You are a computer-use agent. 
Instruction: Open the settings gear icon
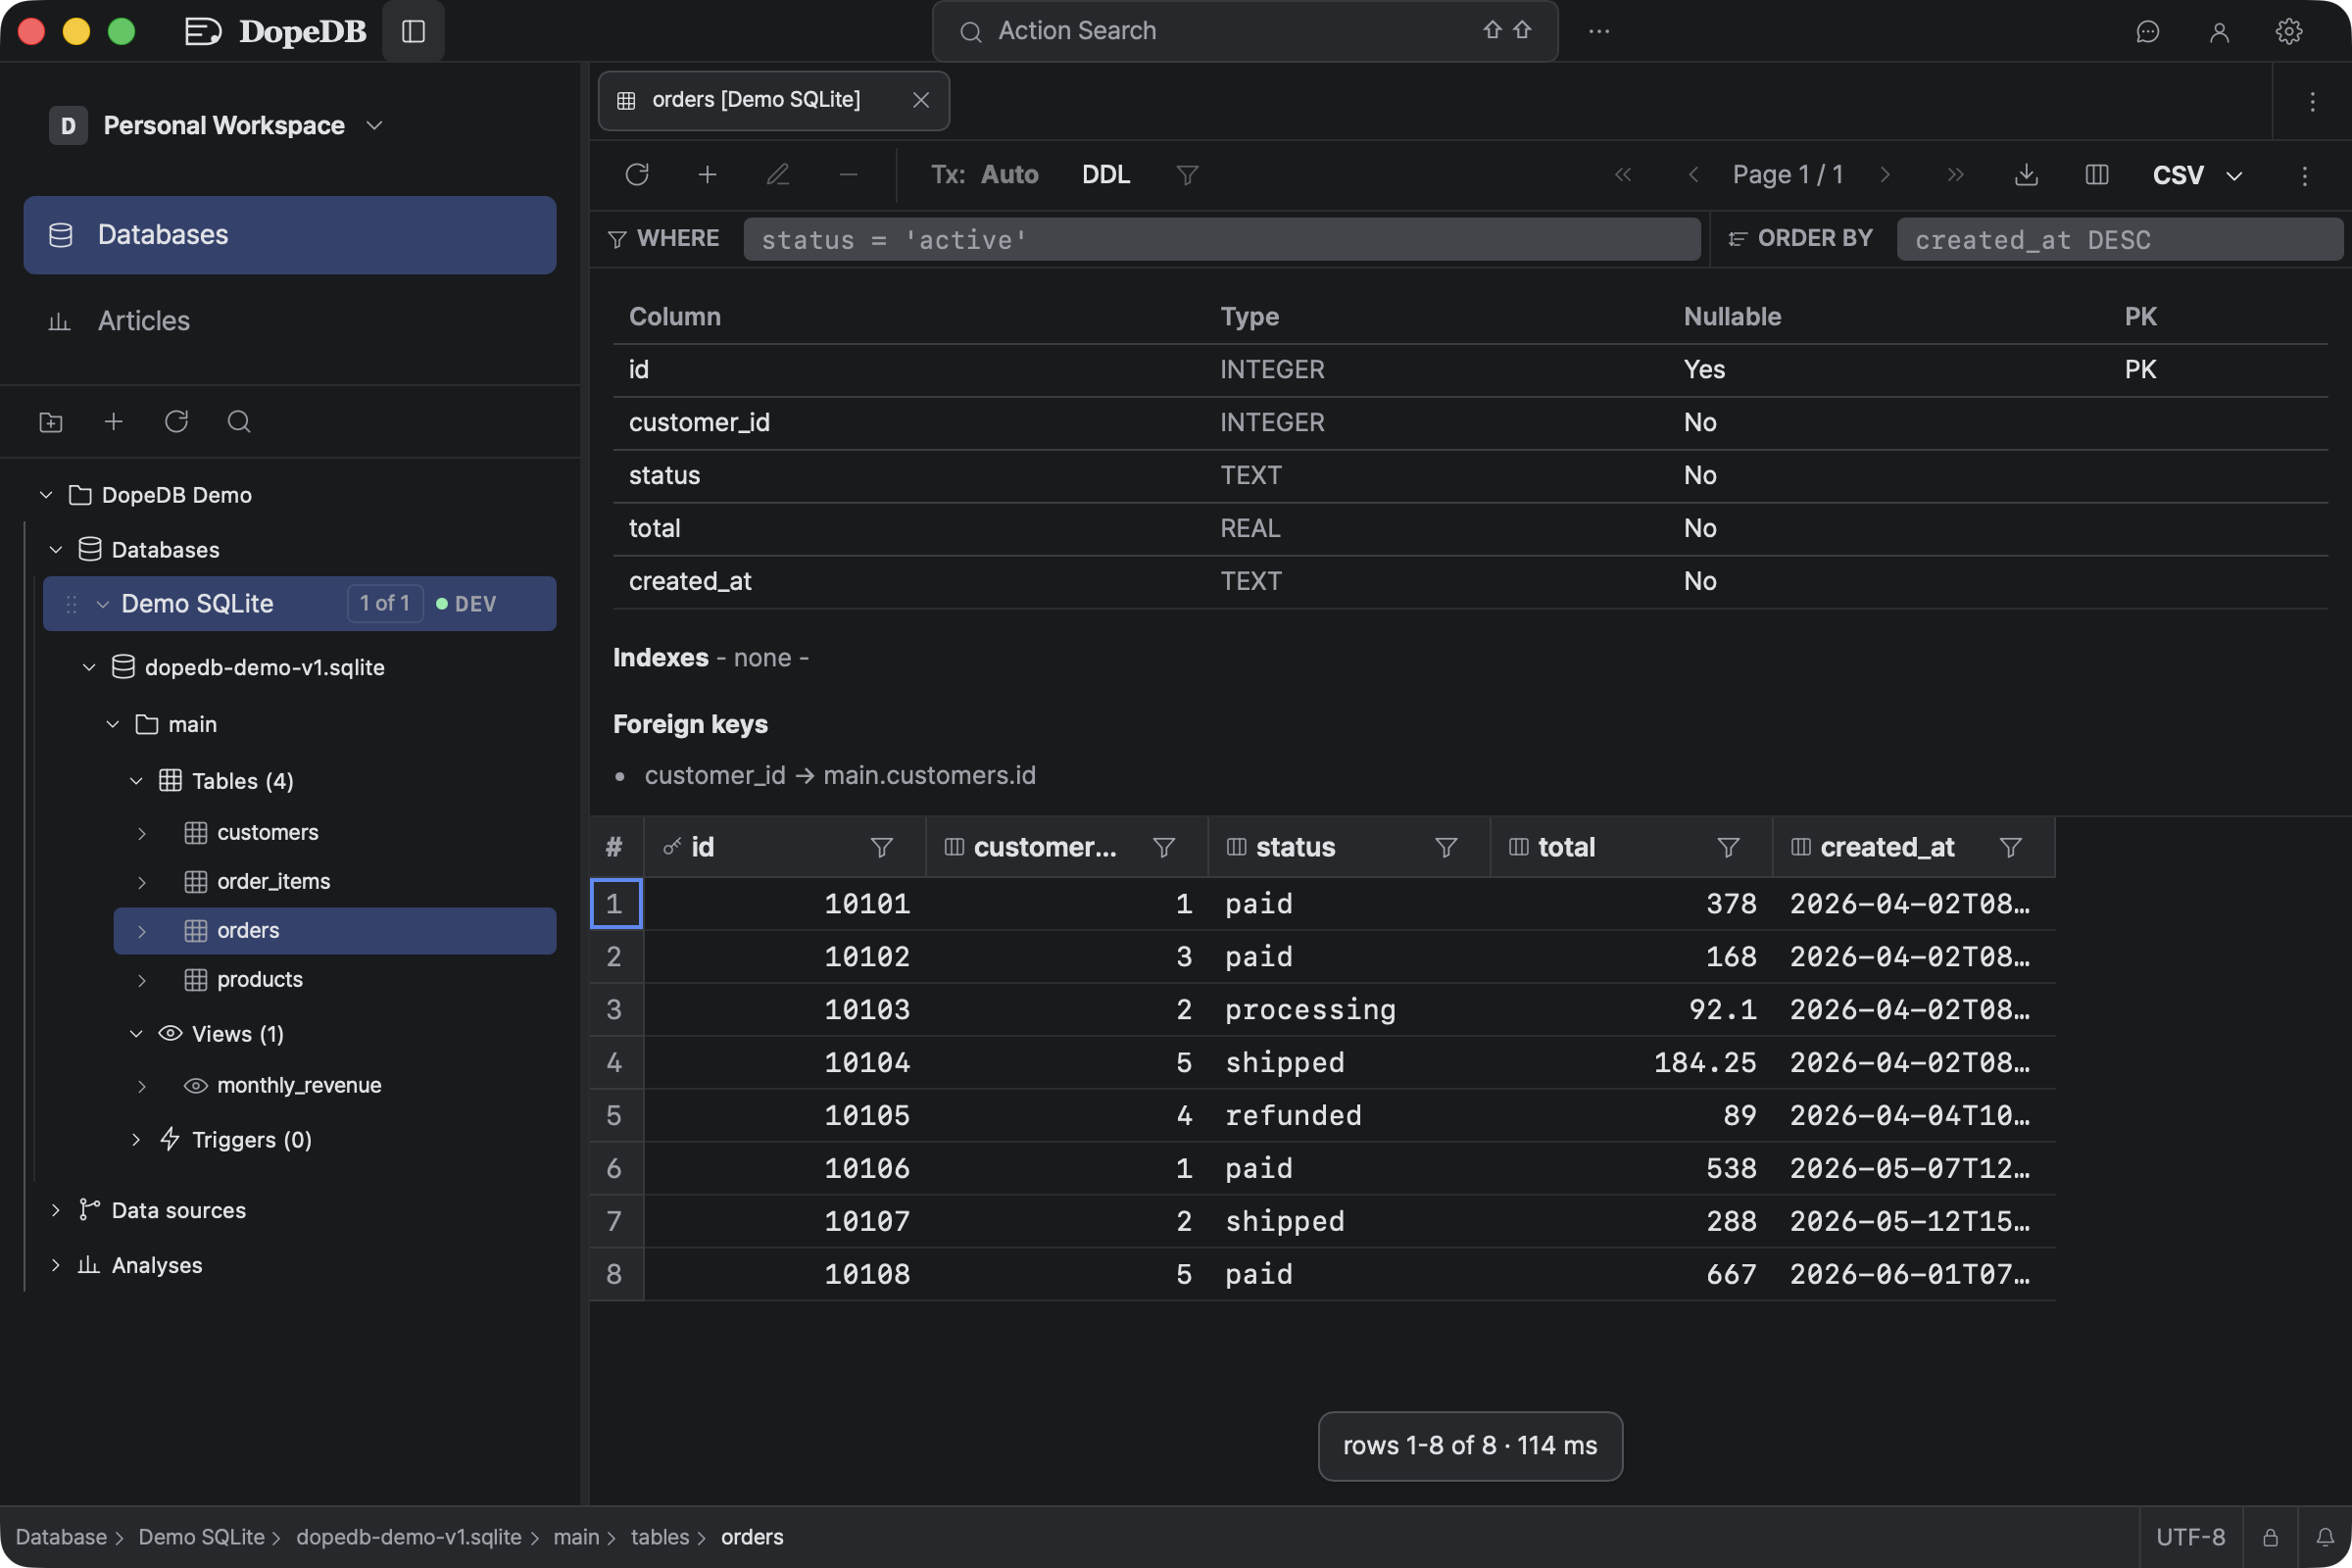(2289, 32)
